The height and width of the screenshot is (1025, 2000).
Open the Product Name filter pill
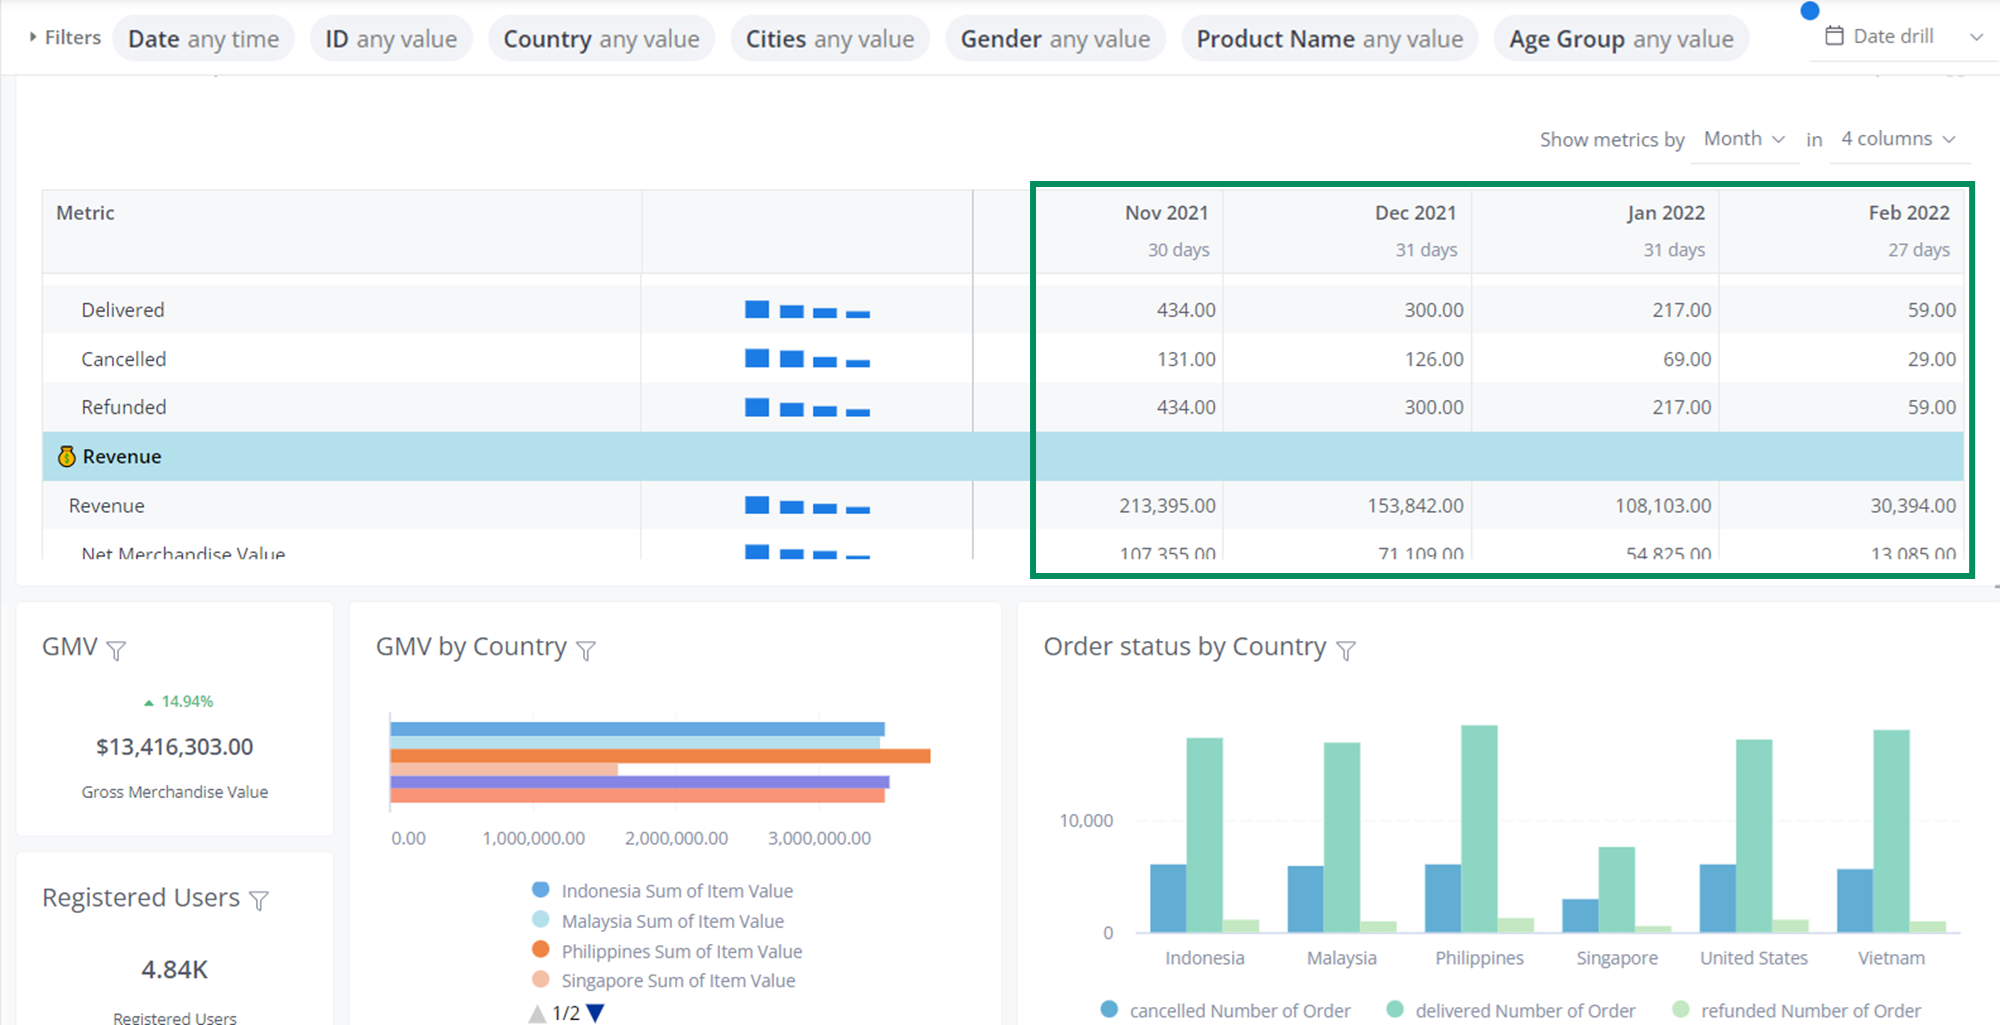[1329, 39]
